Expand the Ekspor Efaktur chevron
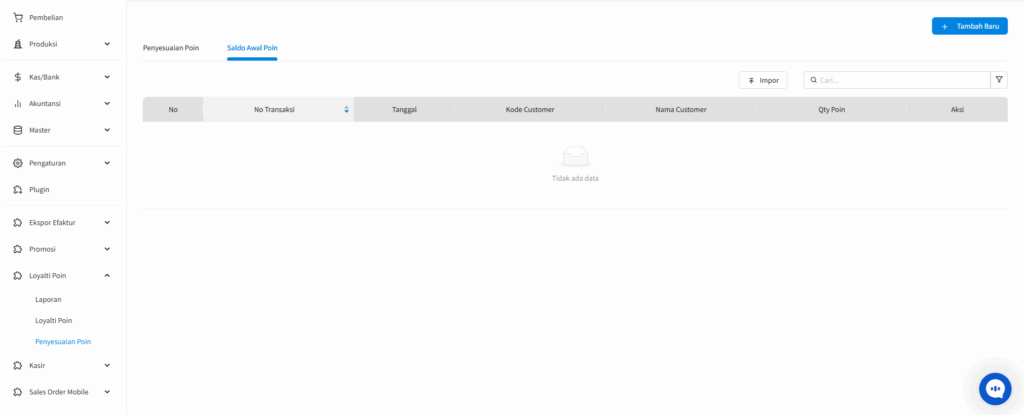The width and height of the screenshot is (1024, 415). pyautogui.click(x=107, y=222)
